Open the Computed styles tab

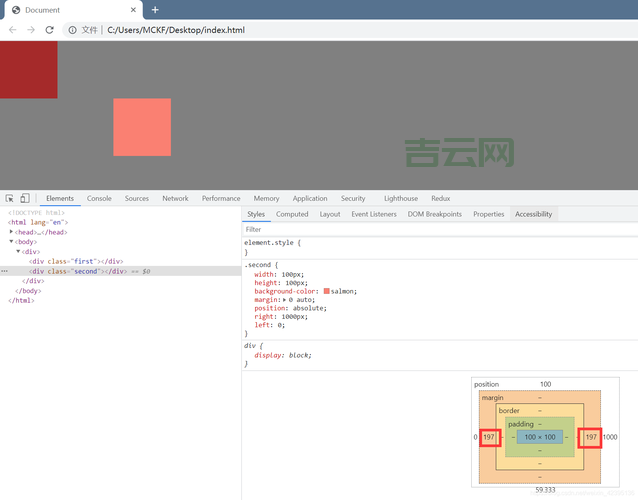[x=292, y=214]
